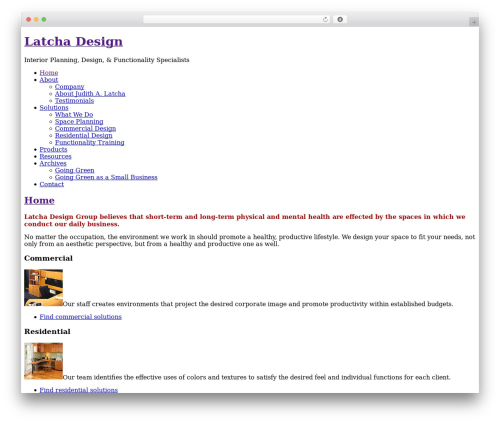Click the download icon beside the address bar

coord(340,20)
